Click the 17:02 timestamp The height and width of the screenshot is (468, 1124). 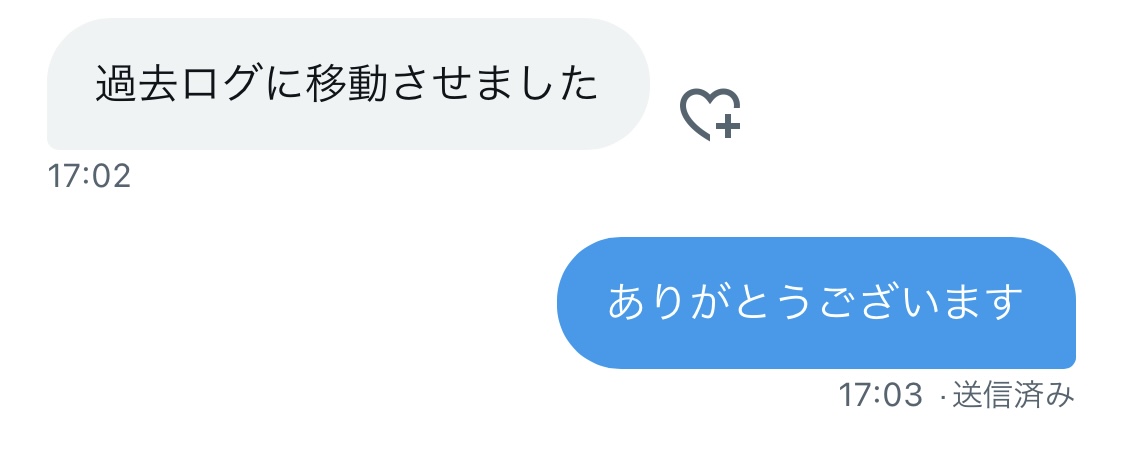[x=90, y=176]
